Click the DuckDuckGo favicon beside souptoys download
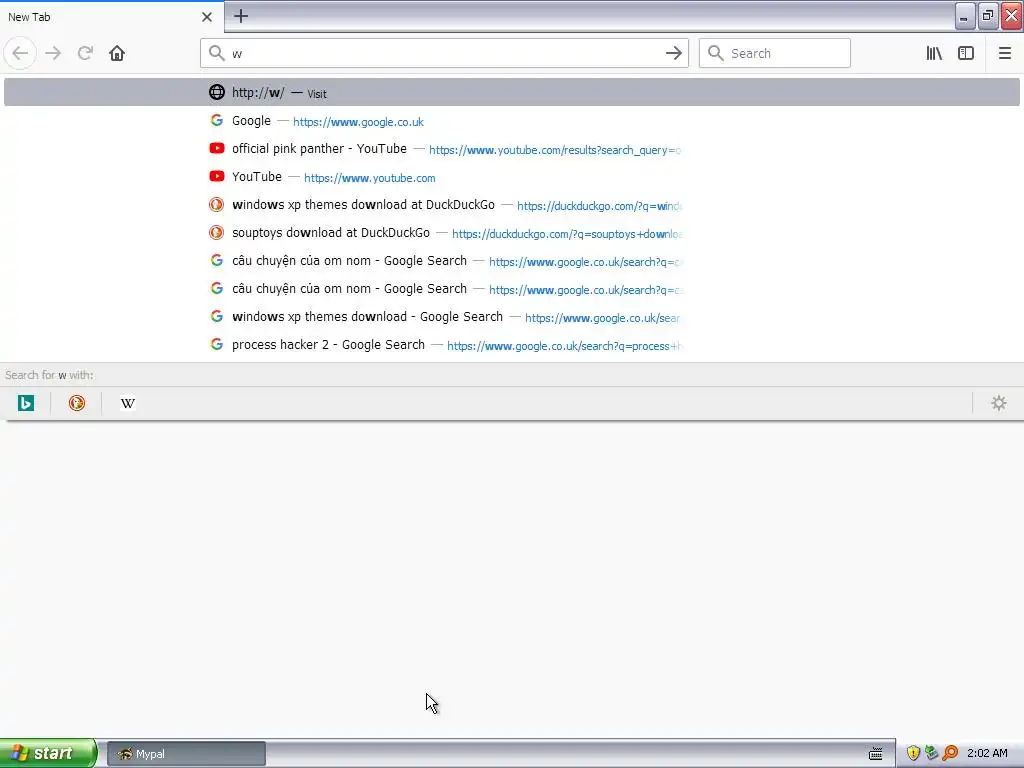 216,232
